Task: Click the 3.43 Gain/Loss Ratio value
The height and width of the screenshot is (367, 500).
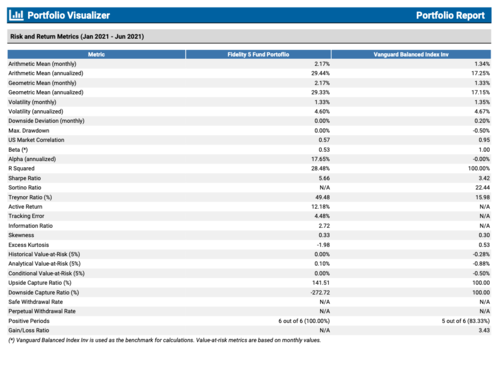Action: tap(484, 330)
